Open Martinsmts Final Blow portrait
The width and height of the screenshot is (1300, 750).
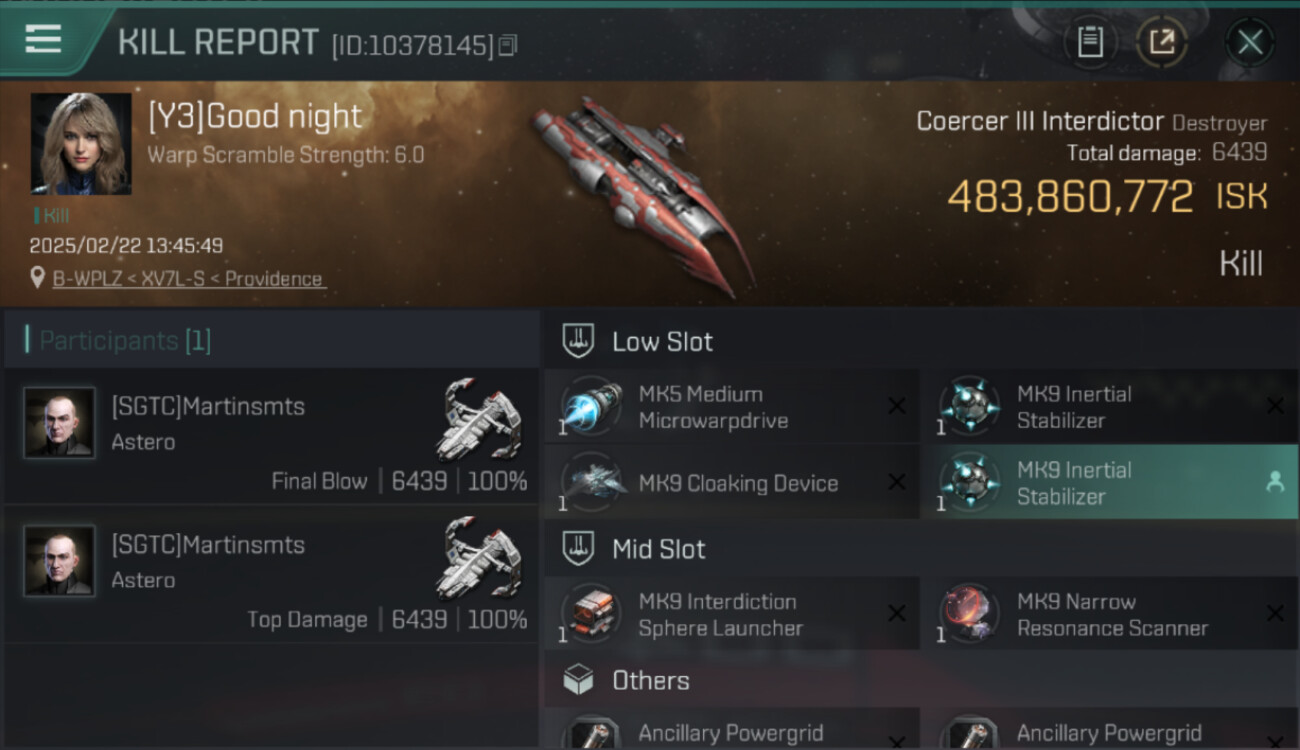pyautogui.click(x=60, y=423)
